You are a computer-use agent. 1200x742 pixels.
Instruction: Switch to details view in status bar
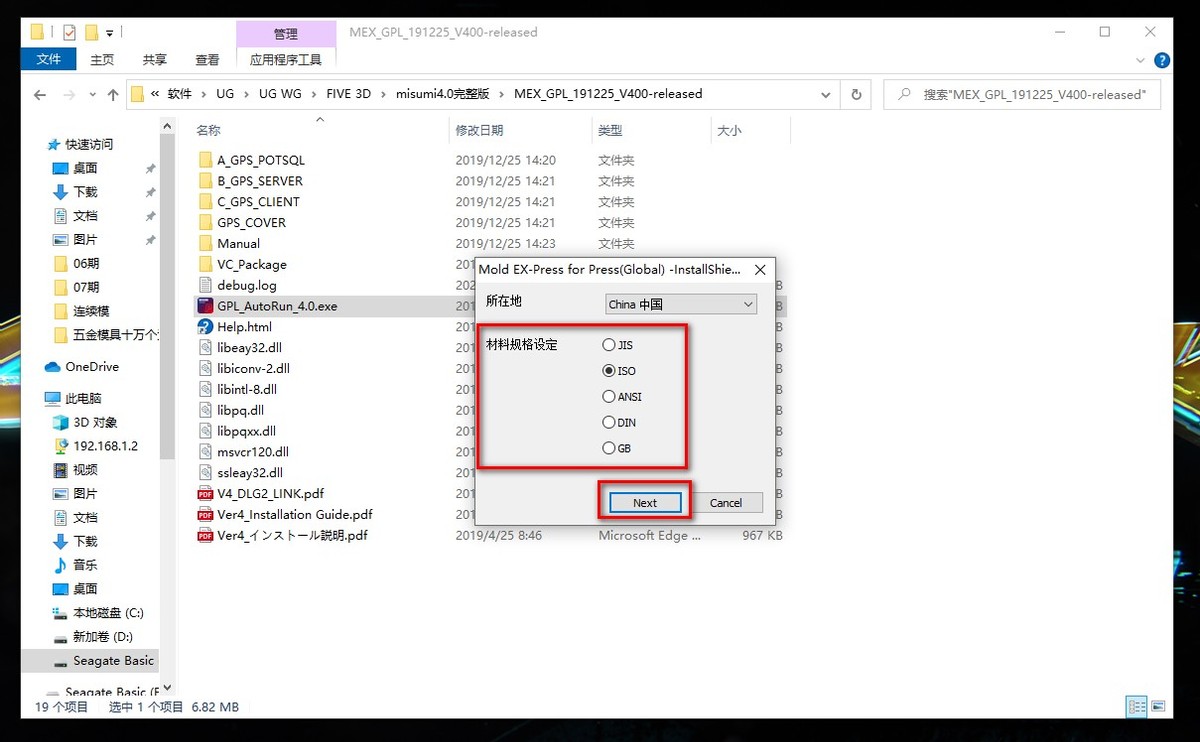point(1136,706)
